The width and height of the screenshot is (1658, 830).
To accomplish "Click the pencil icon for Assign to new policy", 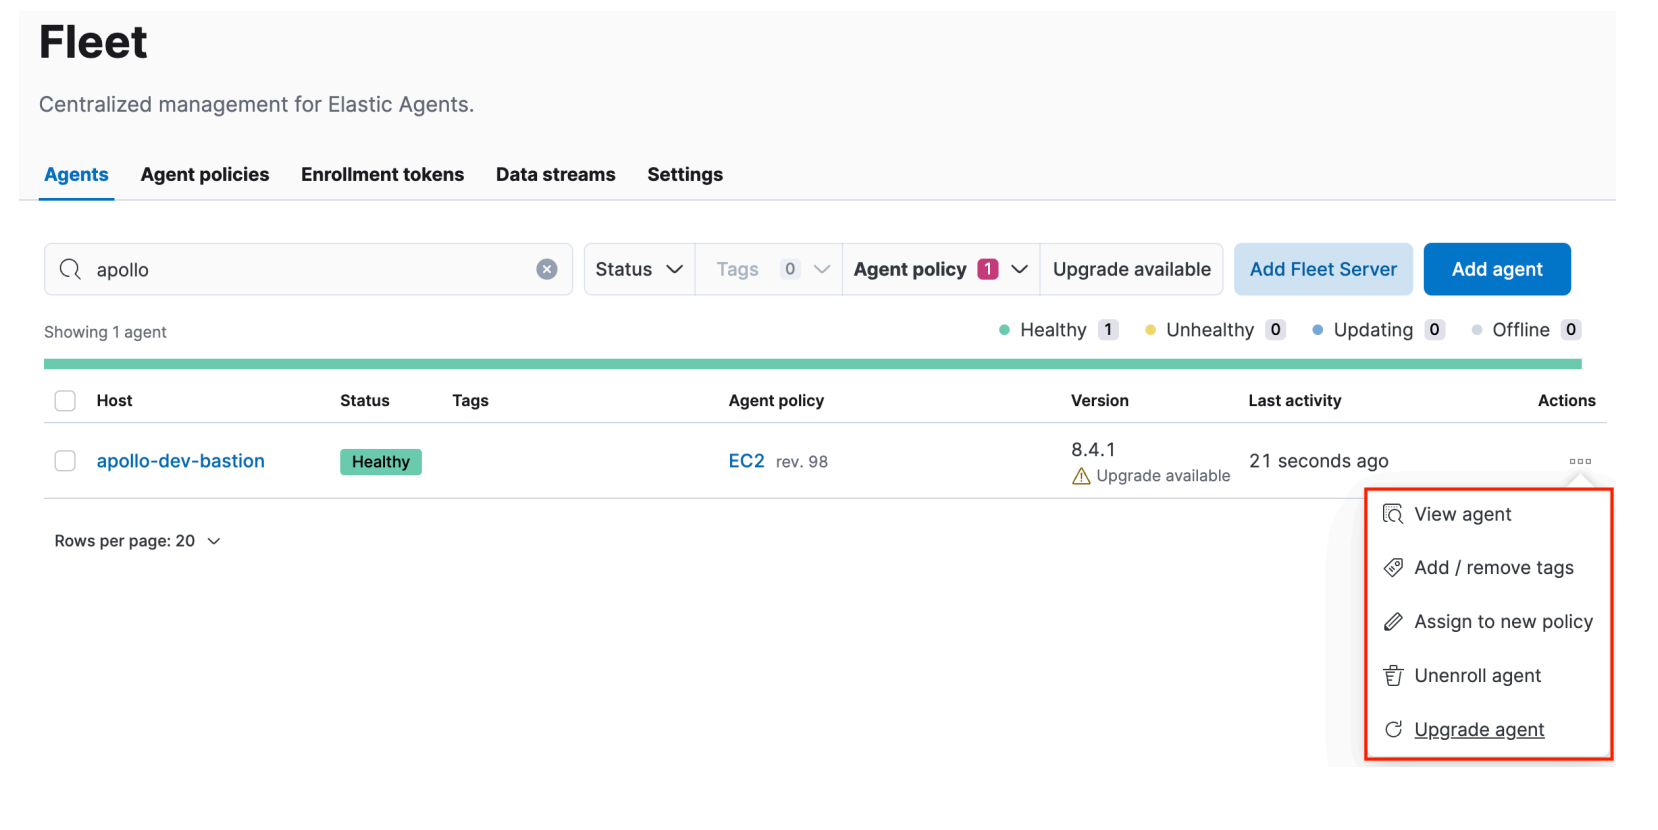I will pyautogui.click(x=1393, y=622).
